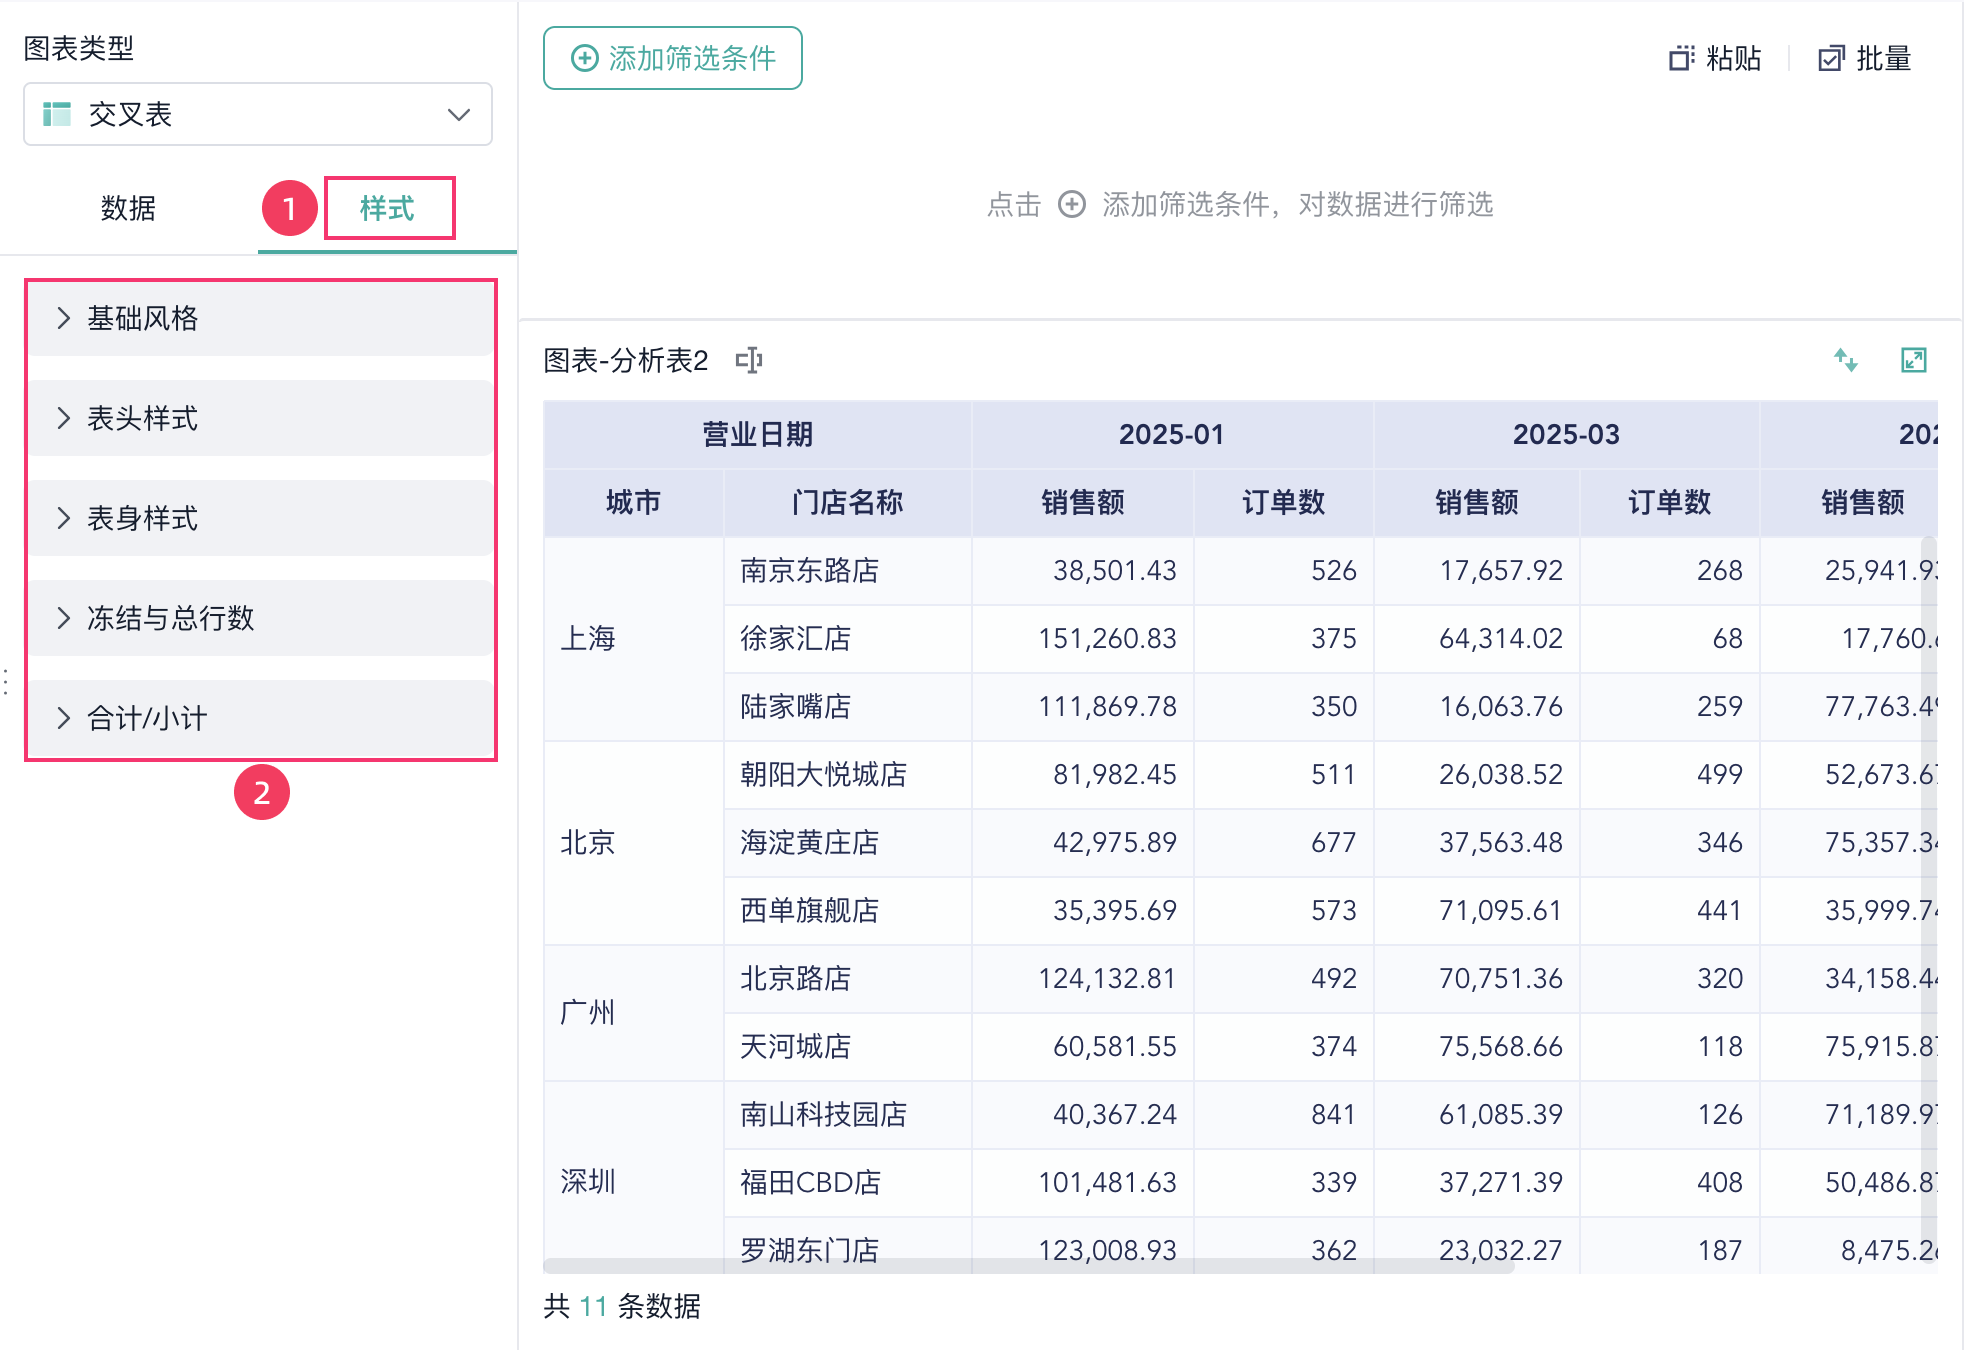Click the swap rows and columns arrows icon
1964x1350 pixels.
coord(1846,360)
